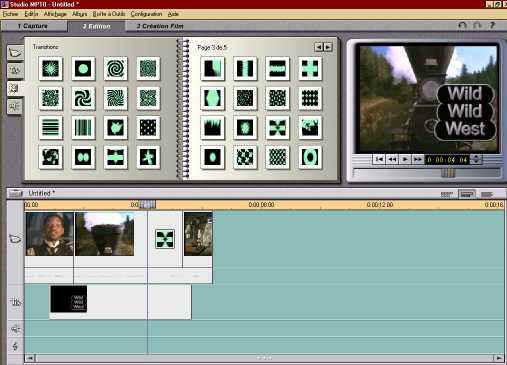Open the timeline toolbox icon beside Untitled

[x=15, y=193]
